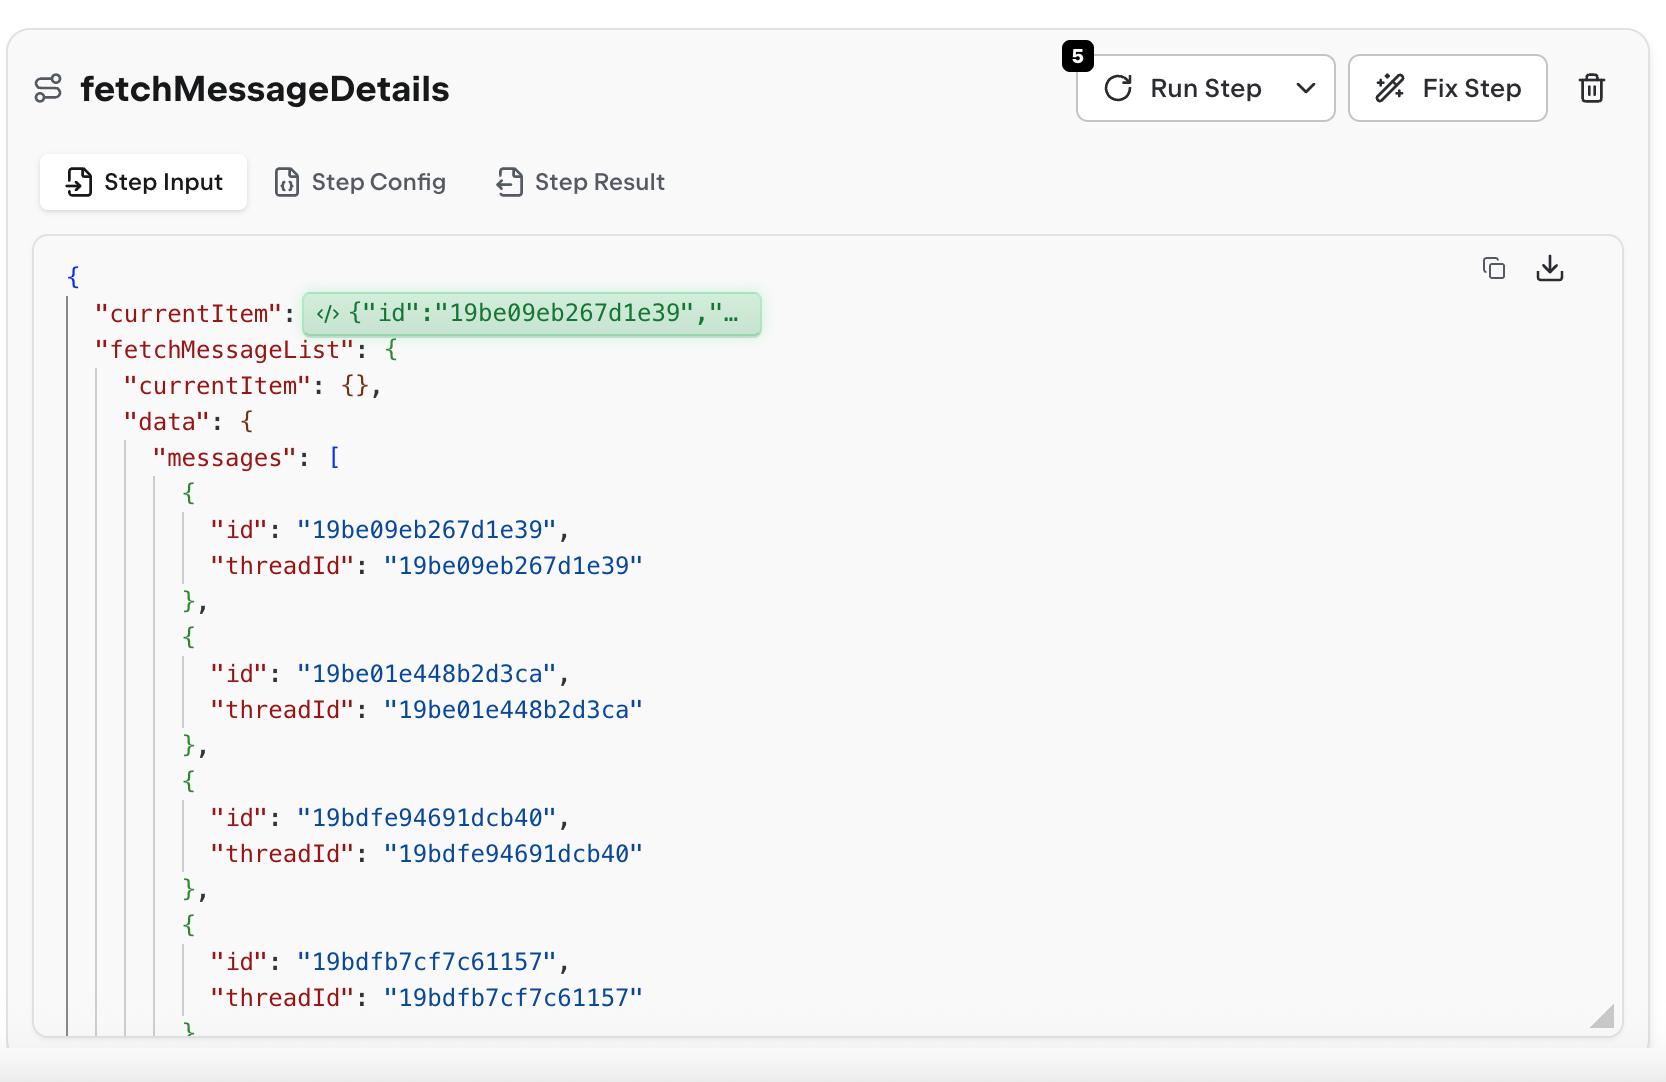The height and width of the screenshot is (1082, 1666).
Task: Click the "data" key
Action: 167,422
